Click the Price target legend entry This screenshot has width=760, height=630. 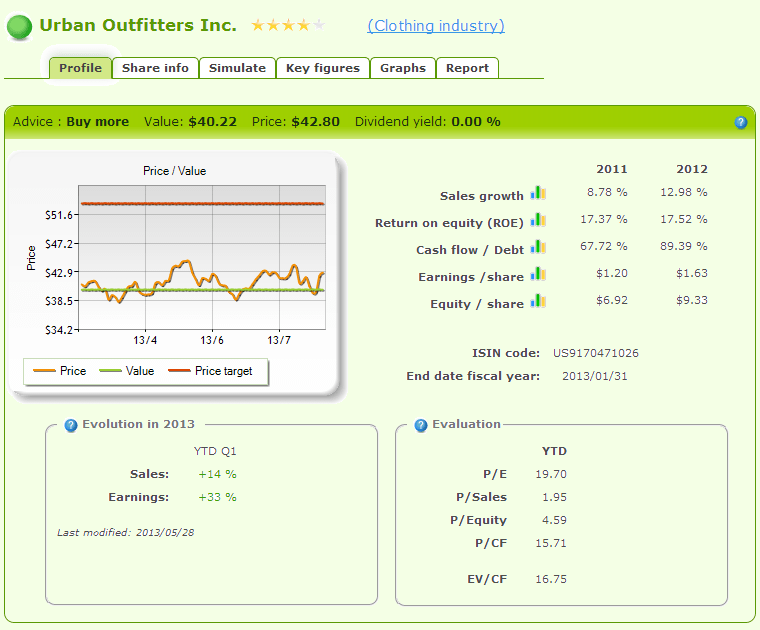(x=210, y=371)
